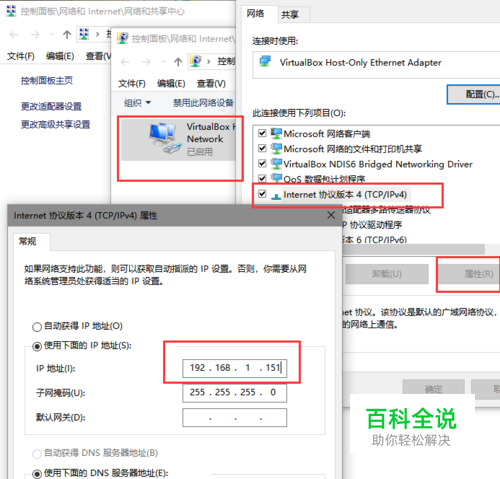Open recent locations dropdown in Sharing Center window

(52, 34)
